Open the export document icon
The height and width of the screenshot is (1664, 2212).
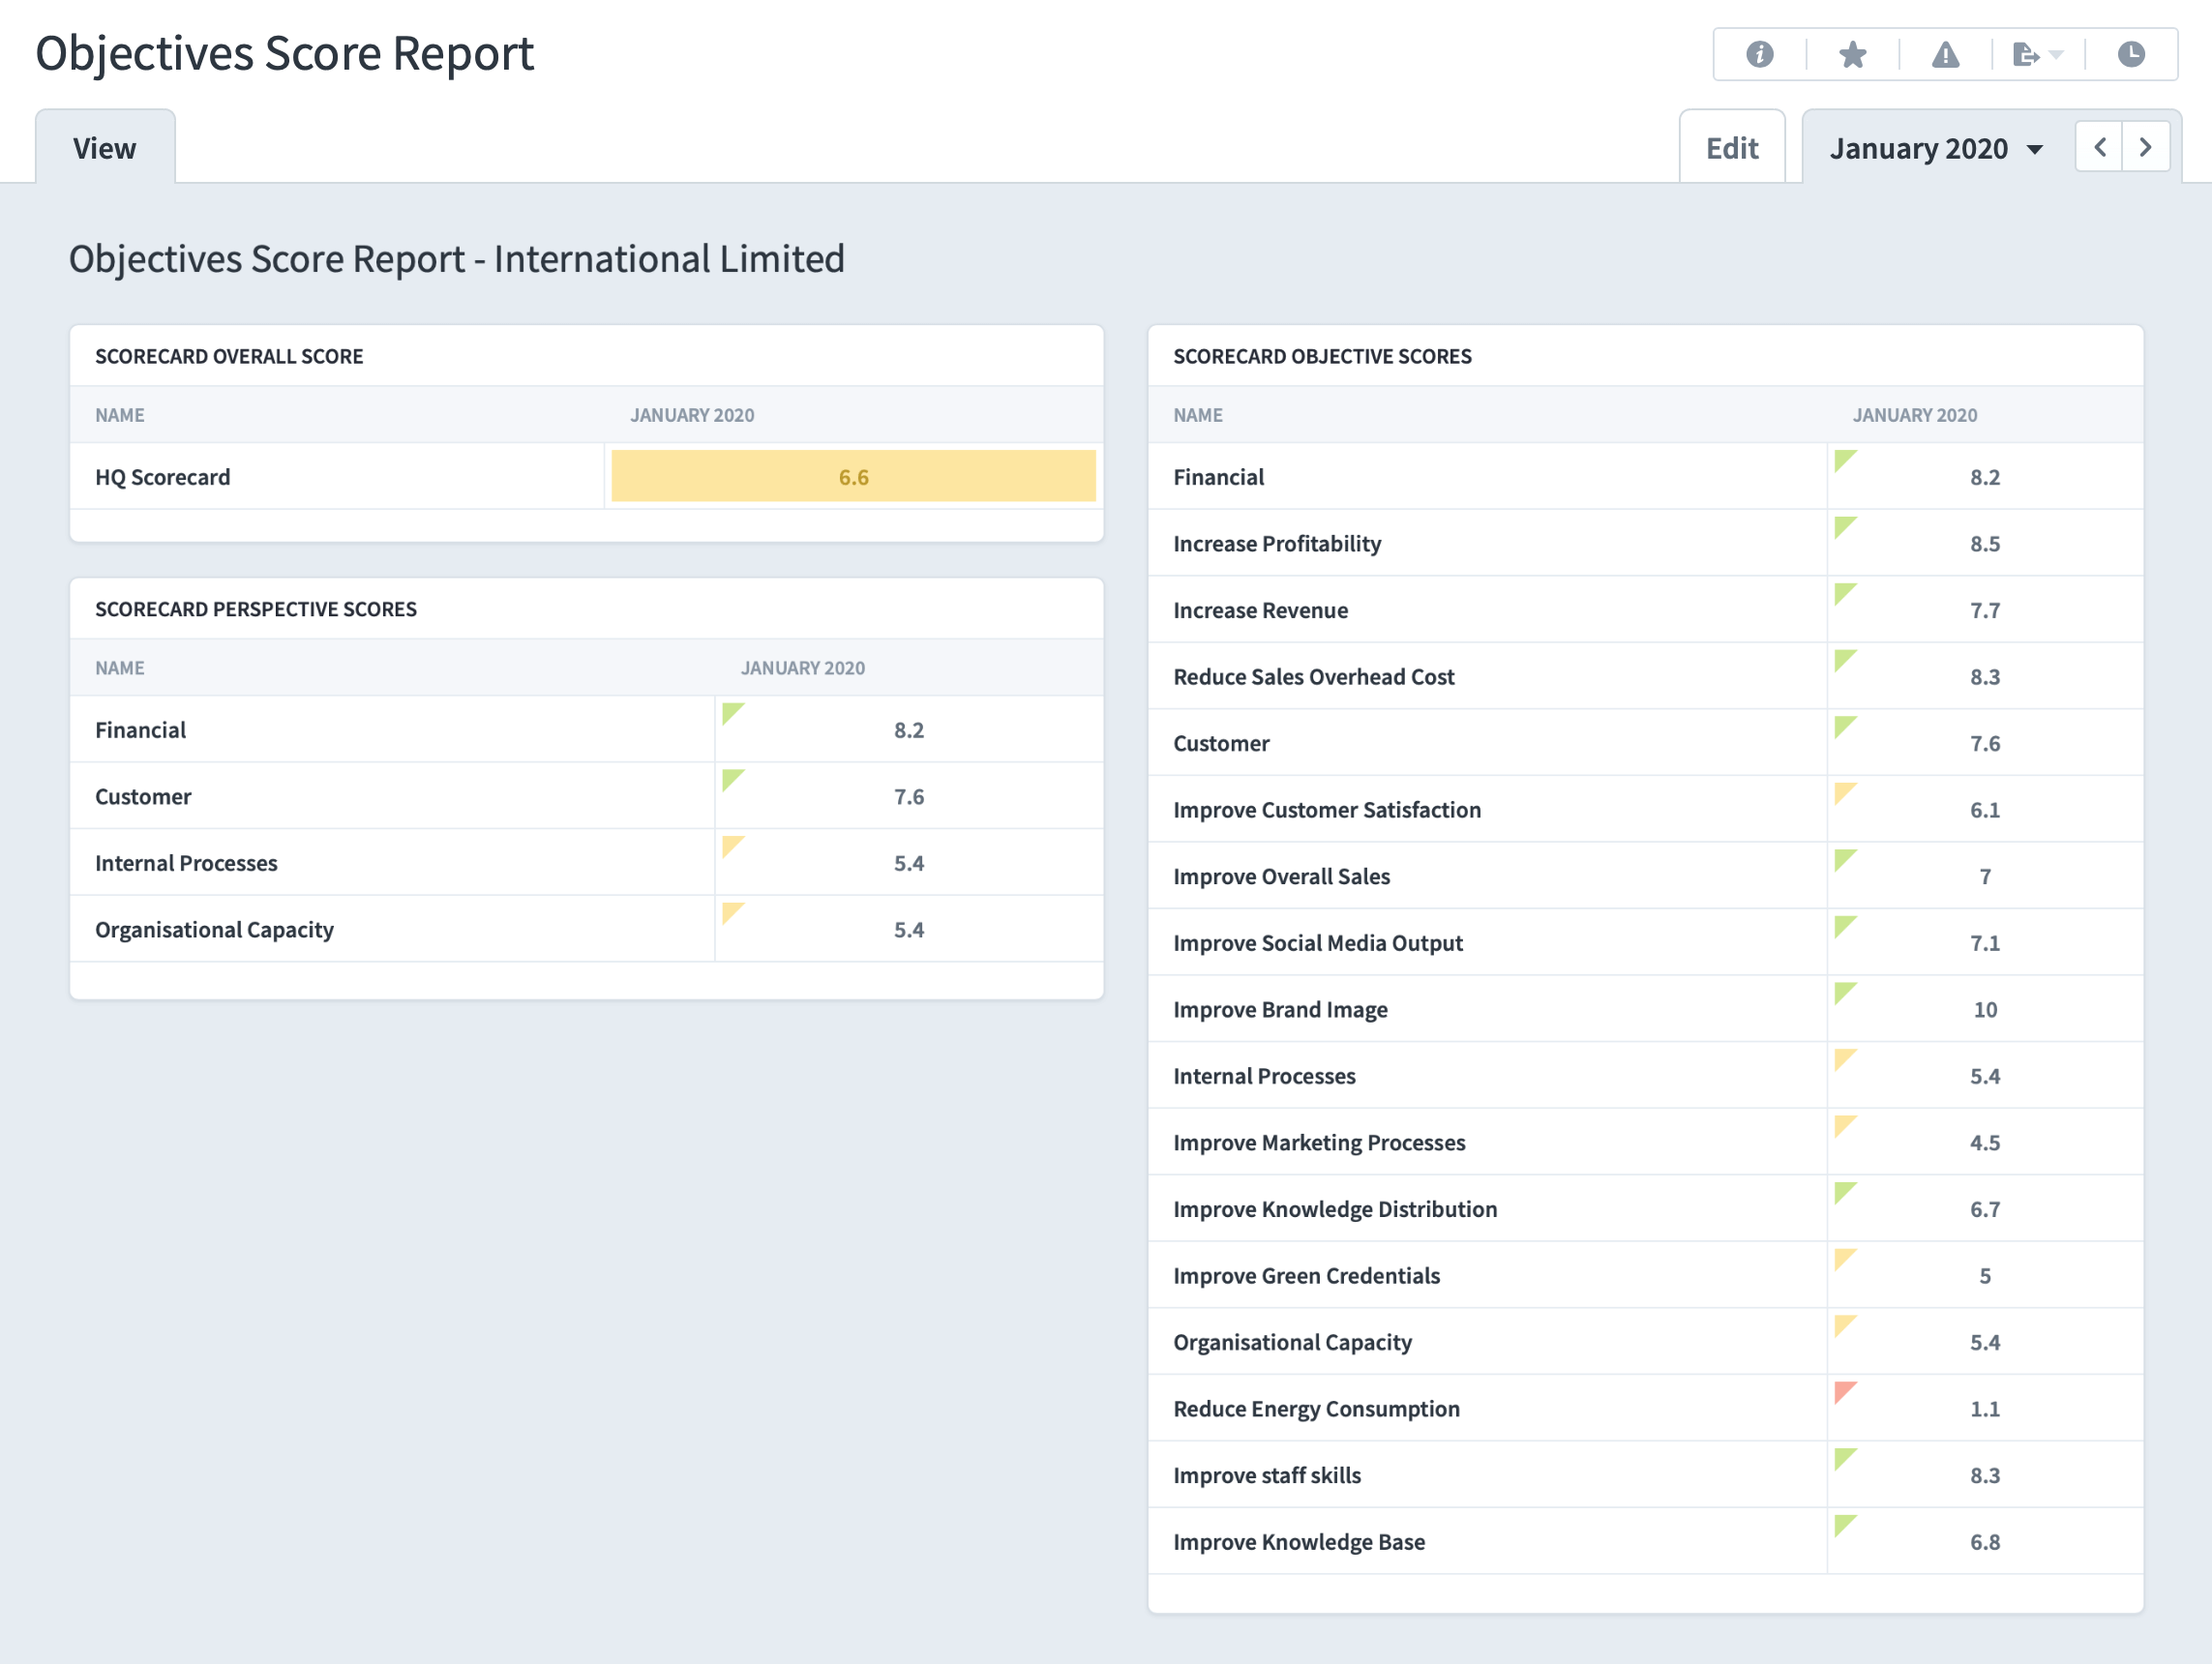[2026, 54]
